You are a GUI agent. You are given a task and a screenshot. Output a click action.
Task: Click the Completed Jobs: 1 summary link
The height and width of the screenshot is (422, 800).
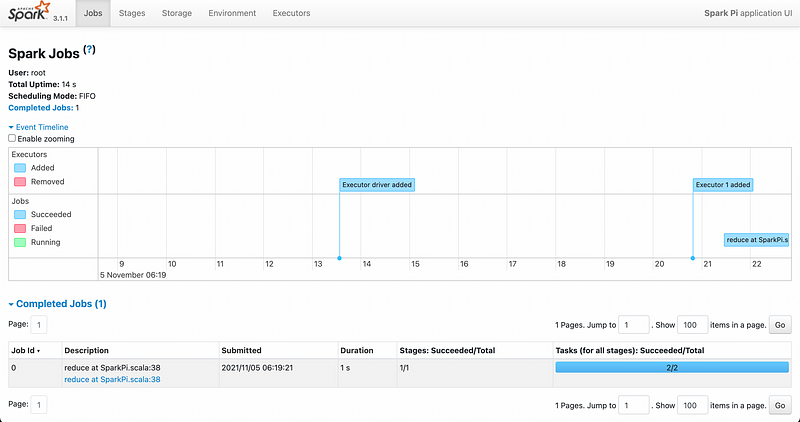(44, 108)
